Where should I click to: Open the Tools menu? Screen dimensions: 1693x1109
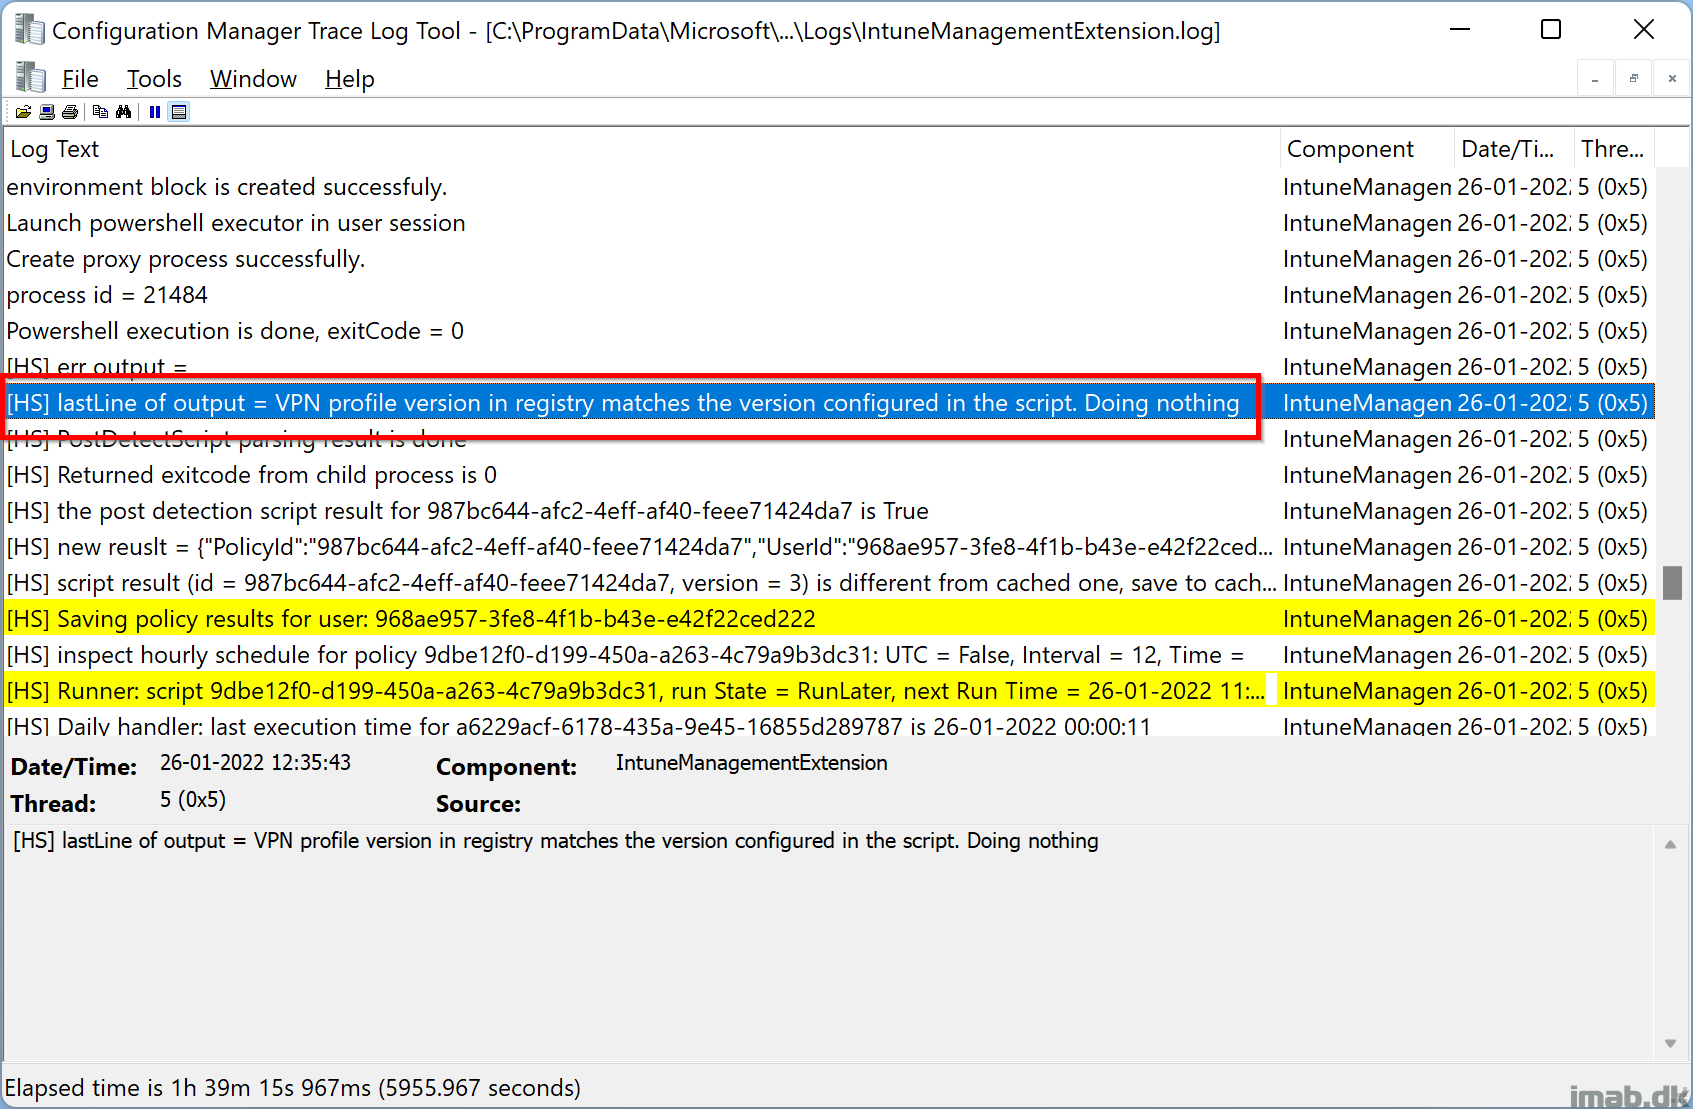point(154,79)
